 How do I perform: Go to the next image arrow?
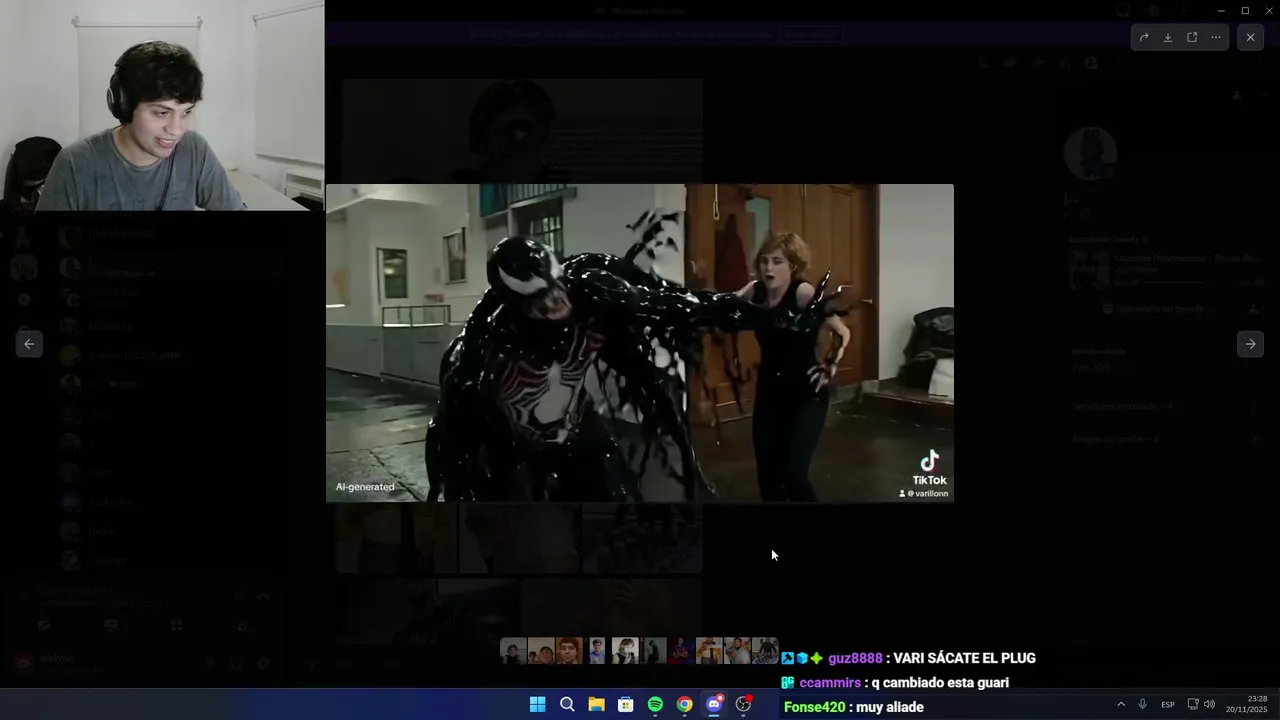click(1250, 344)
